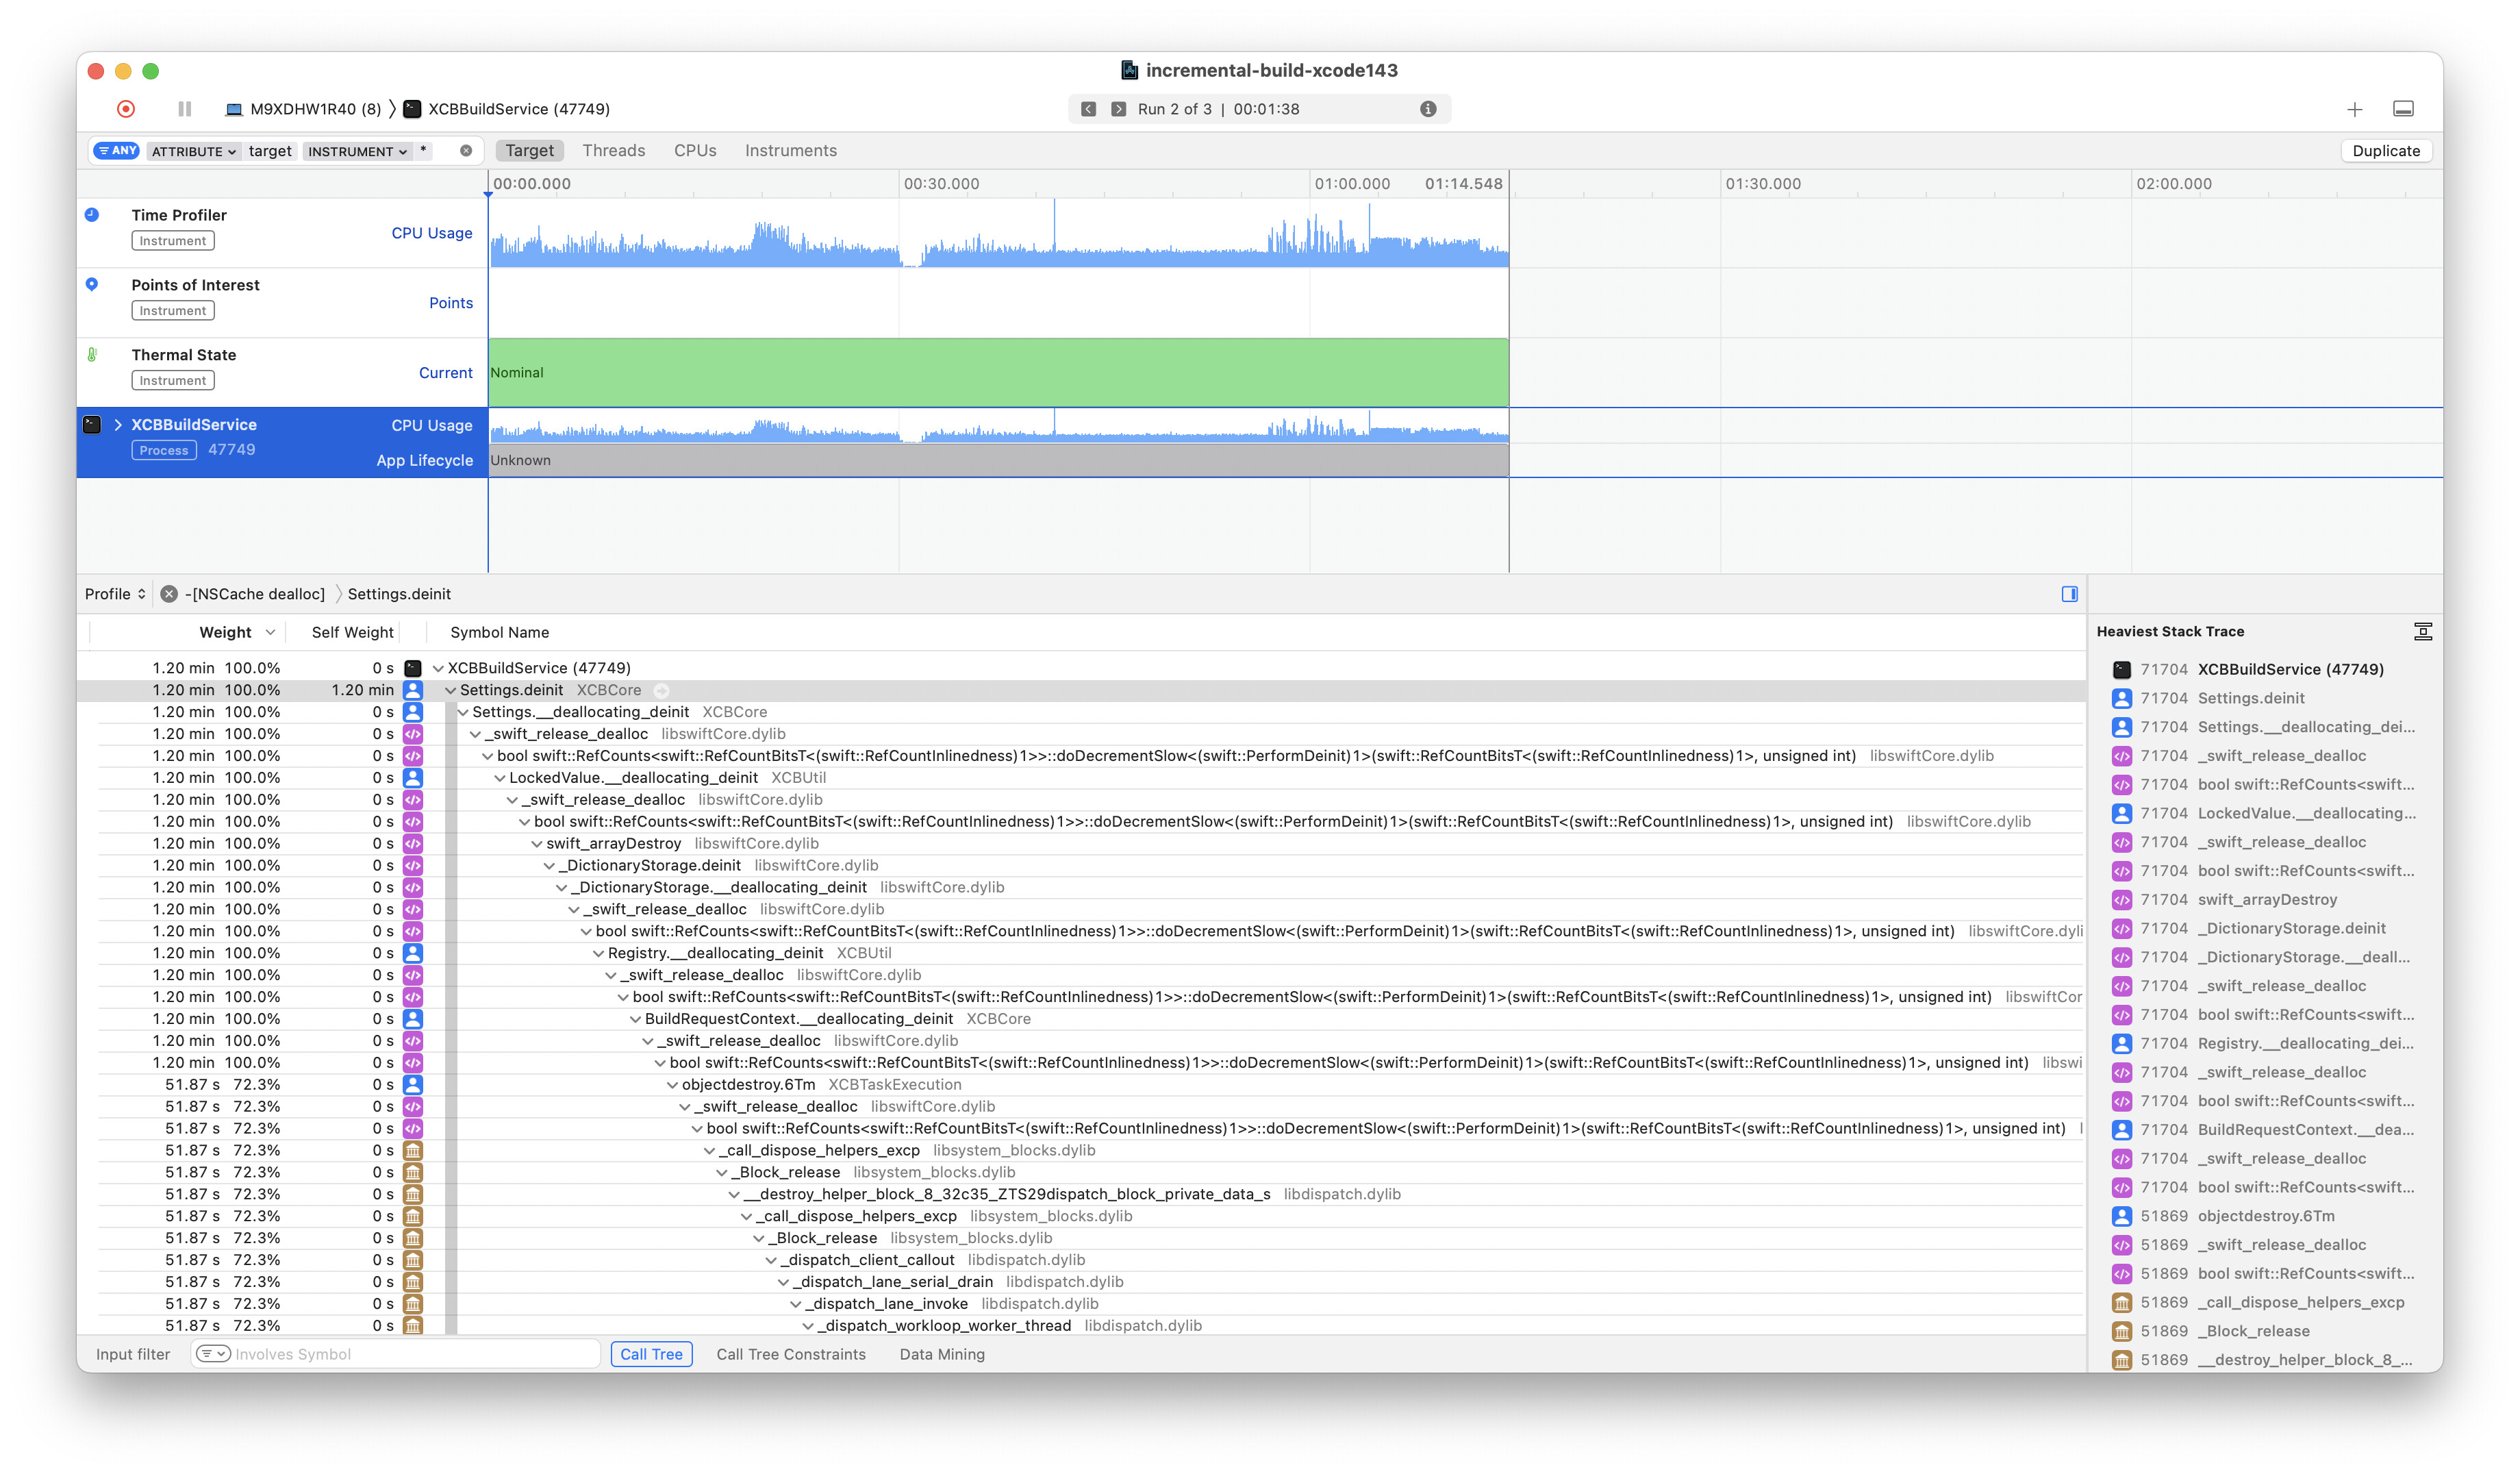Add instrument with plus button

[x=2355, y=109]
